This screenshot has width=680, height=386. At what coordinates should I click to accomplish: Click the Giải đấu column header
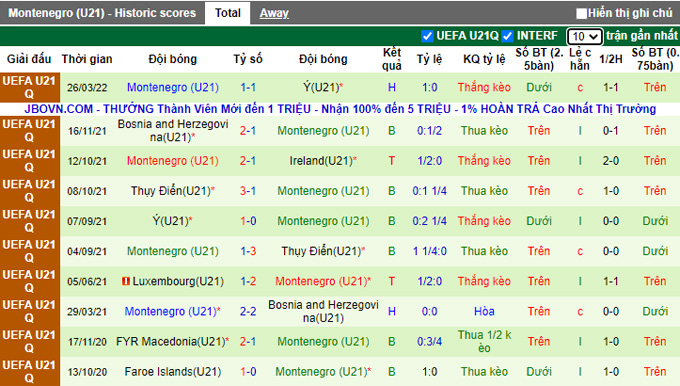click(x=29, y=59)
